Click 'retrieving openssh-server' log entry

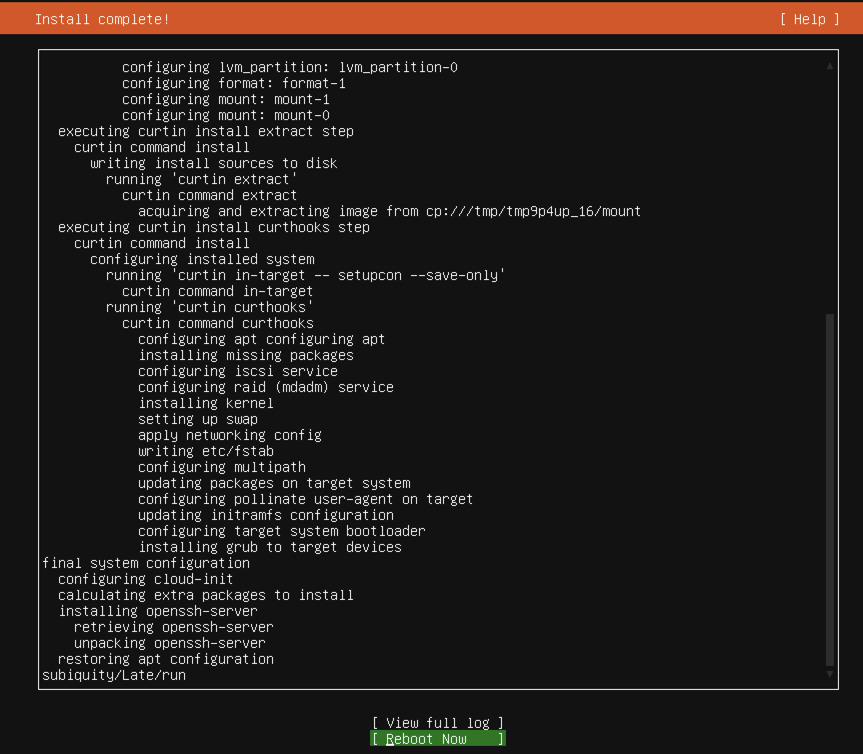click(173, 627)
